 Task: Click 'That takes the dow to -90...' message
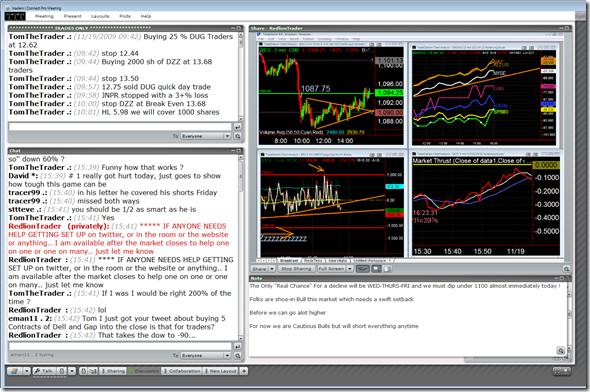coord(147,335)
